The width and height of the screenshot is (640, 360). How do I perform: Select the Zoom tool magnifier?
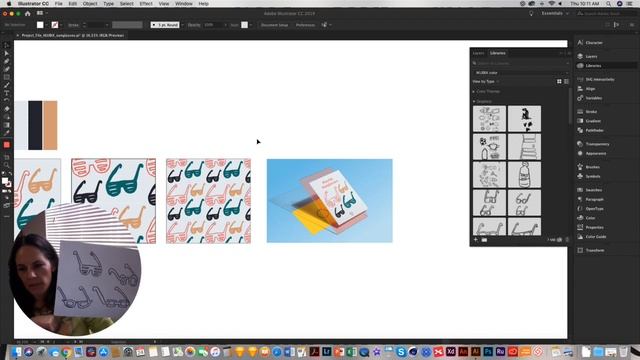tap(7, 165)
